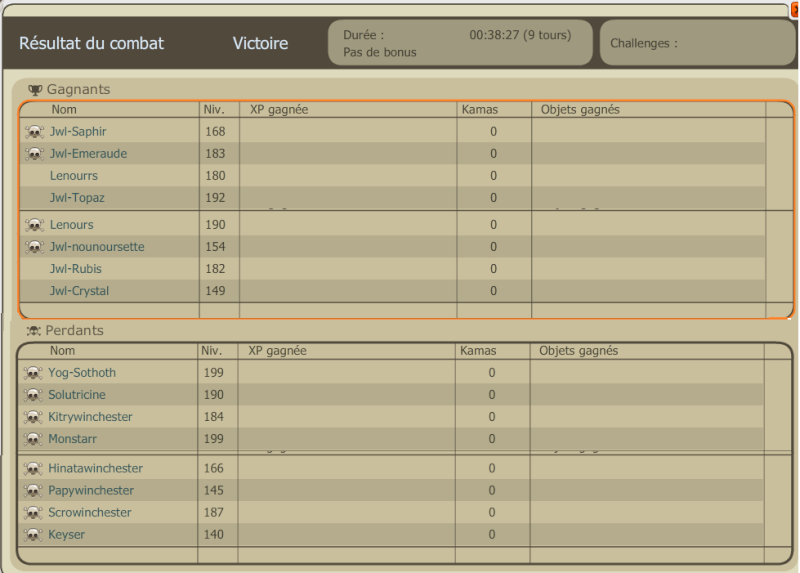Click XP gagnée header in Gagnants table

tap(279, 110)
